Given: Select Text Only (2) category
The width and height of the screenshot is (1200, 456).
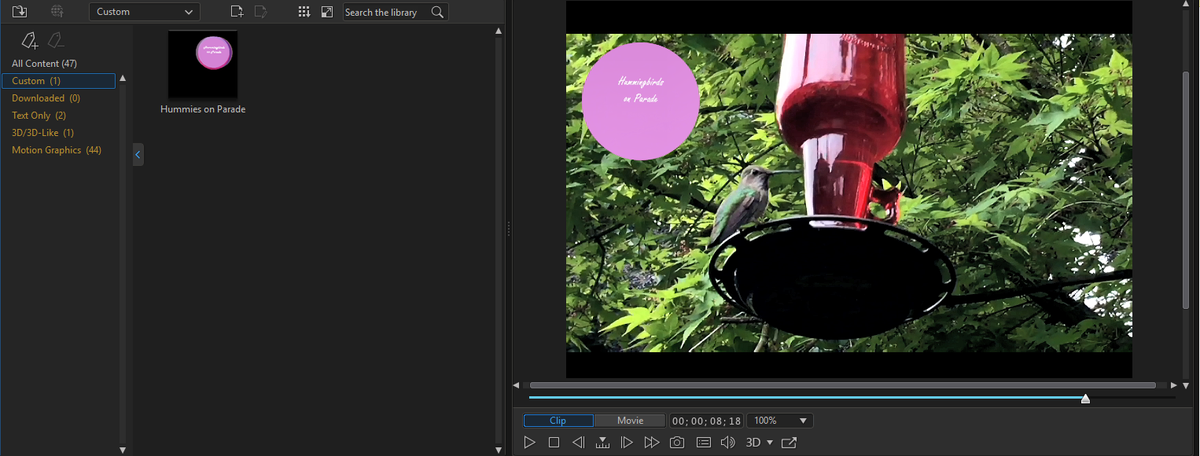Looking at the screenshot, I should point(39,116).
